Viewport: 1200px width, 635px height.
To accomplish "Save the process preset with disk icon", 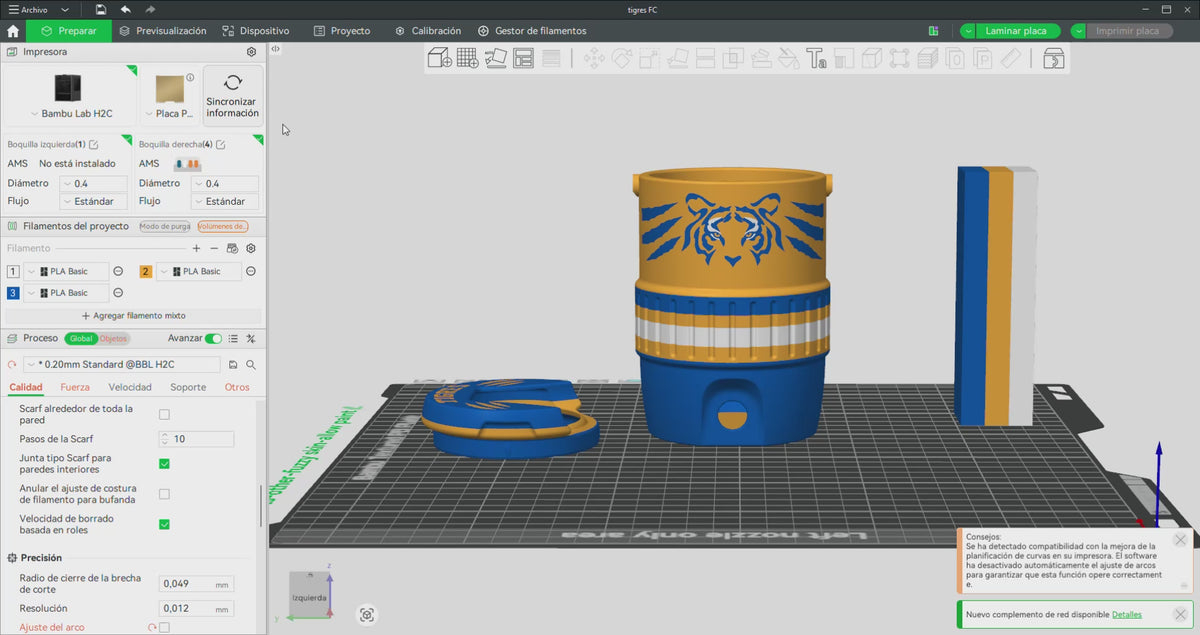I will (233, 365).
